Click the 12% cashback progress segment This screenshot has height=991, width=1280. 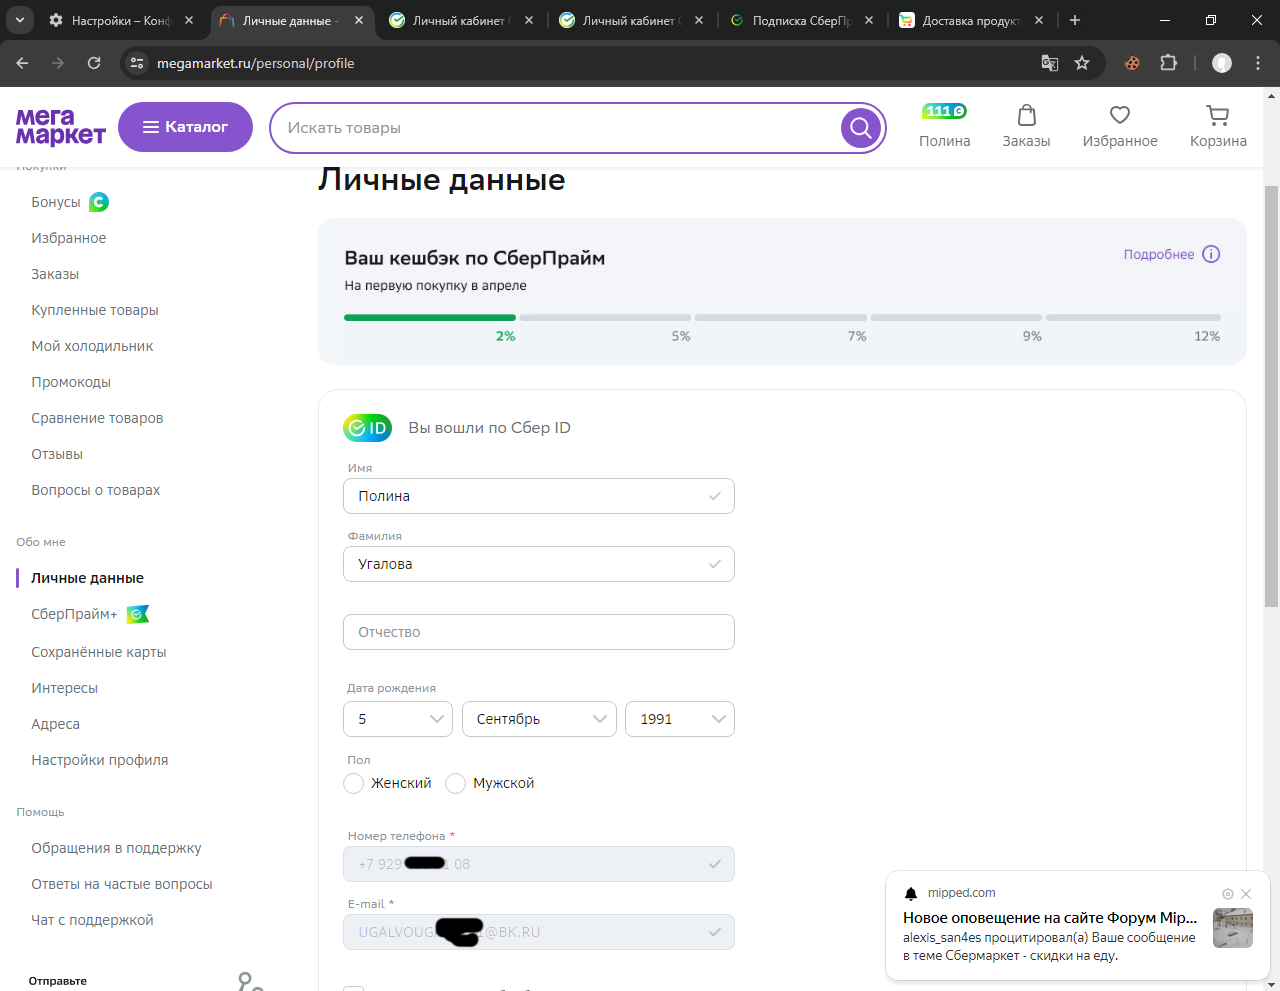coord(1133,318)
